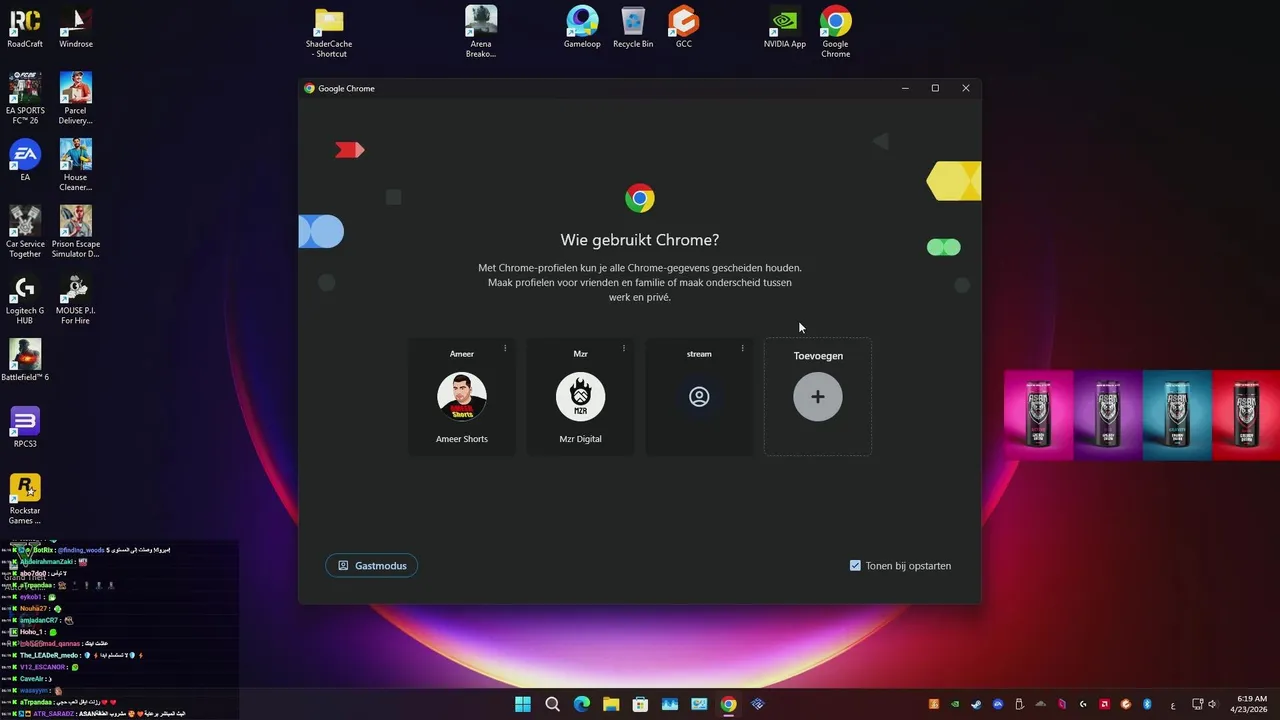Launch Microsoft Edge from taskbar
This screenshot has width=1280, height=720.
pos(582,704)
